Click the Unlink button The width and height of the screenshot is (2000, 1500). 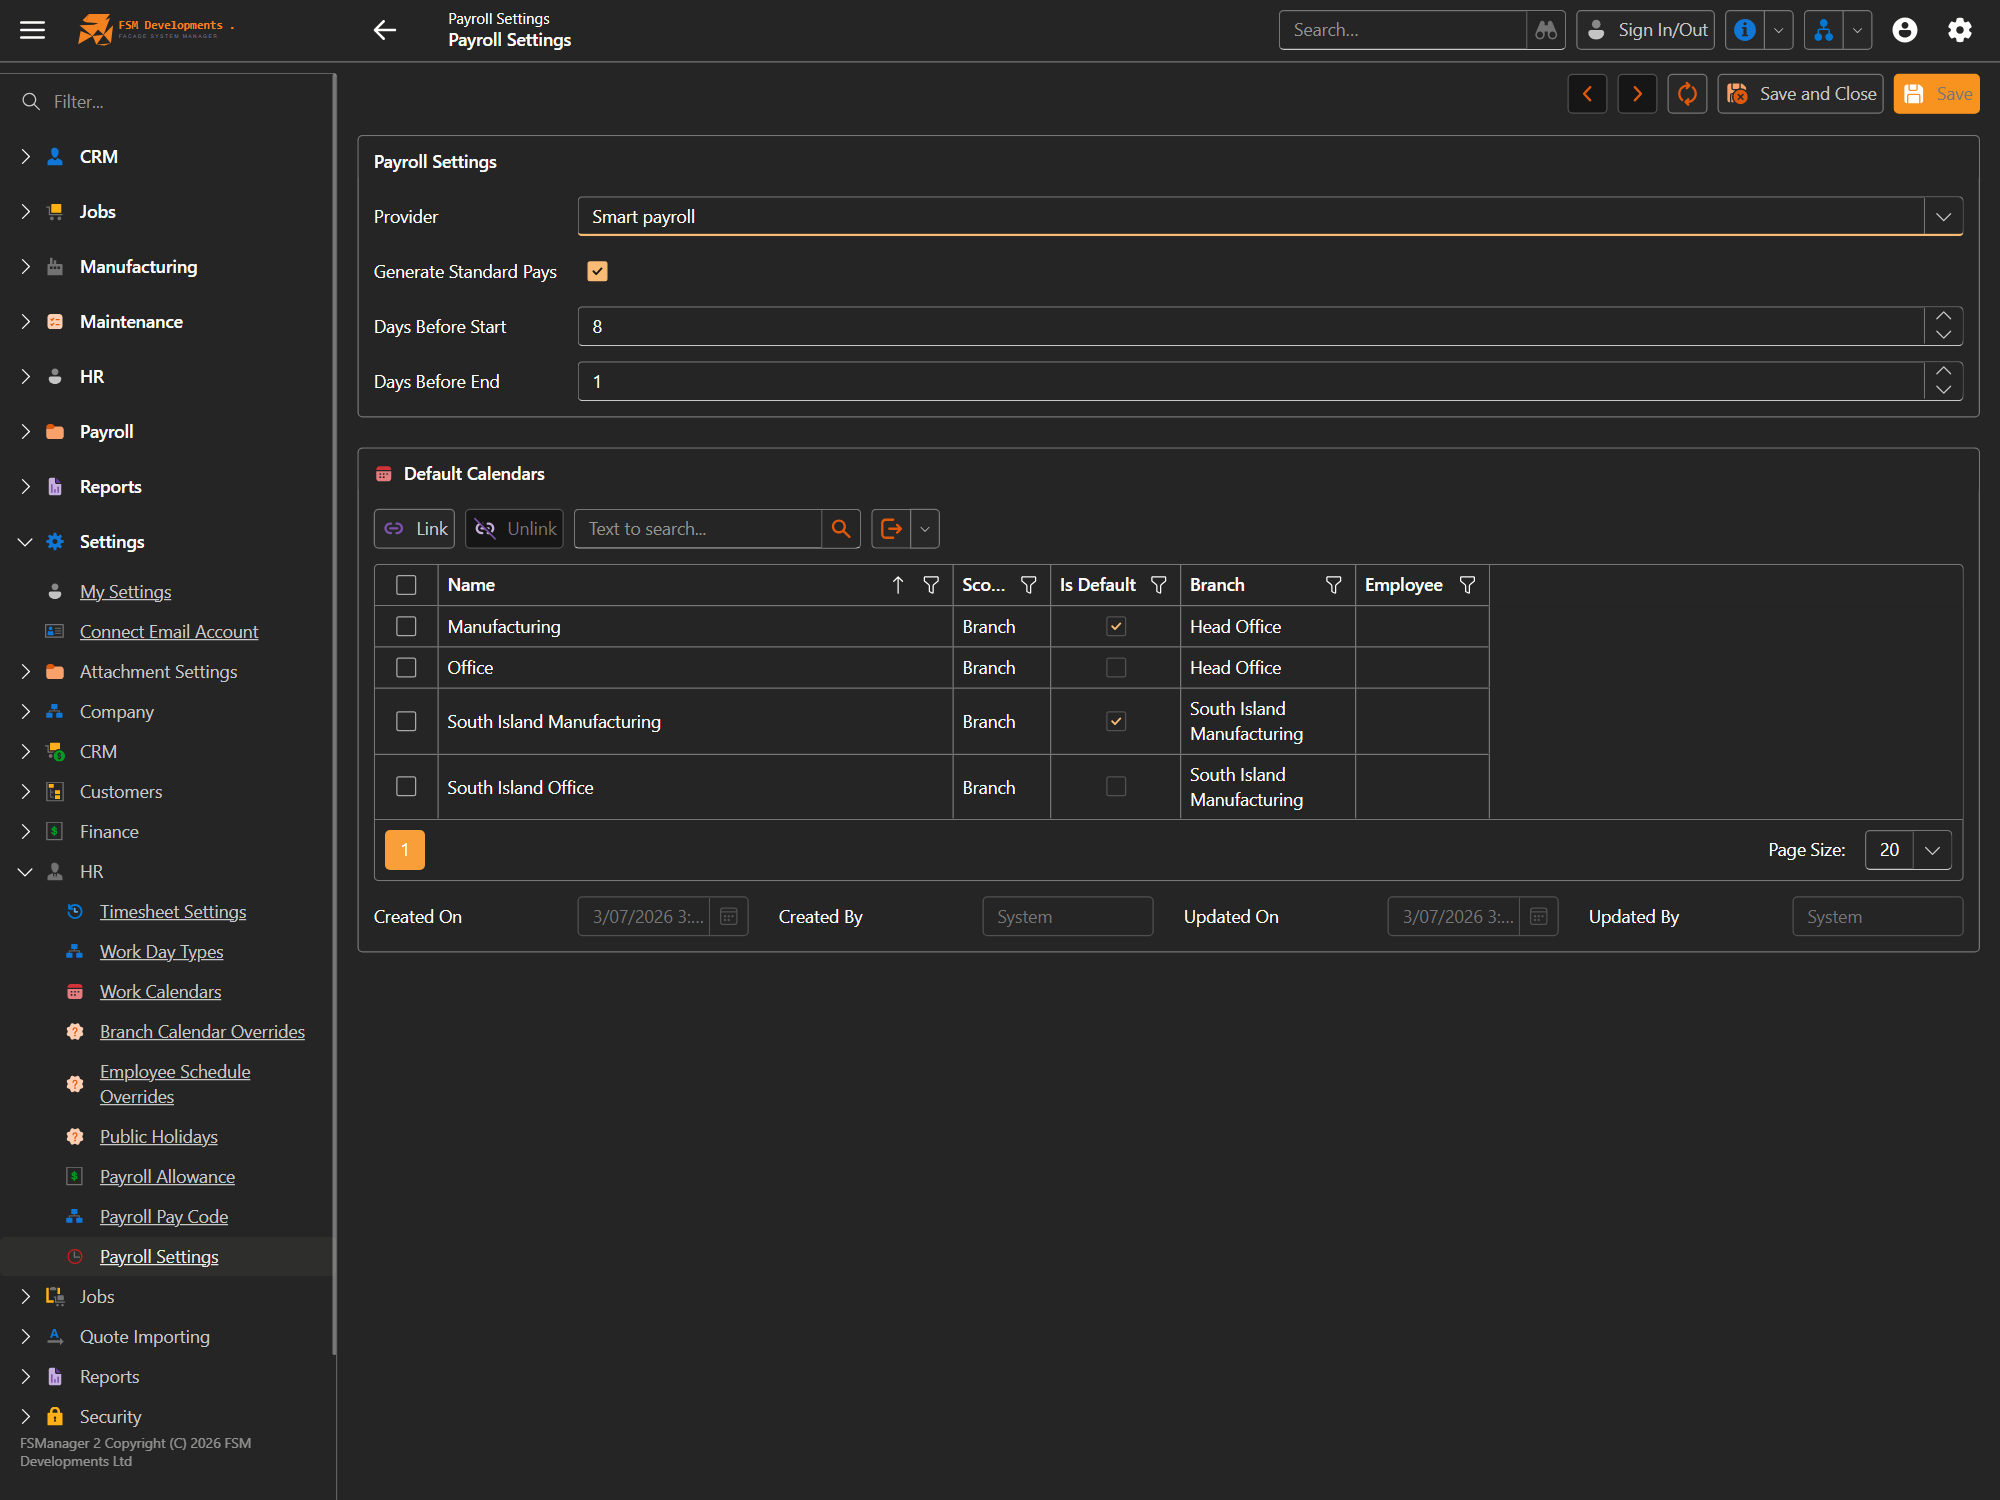coord(514,529)
